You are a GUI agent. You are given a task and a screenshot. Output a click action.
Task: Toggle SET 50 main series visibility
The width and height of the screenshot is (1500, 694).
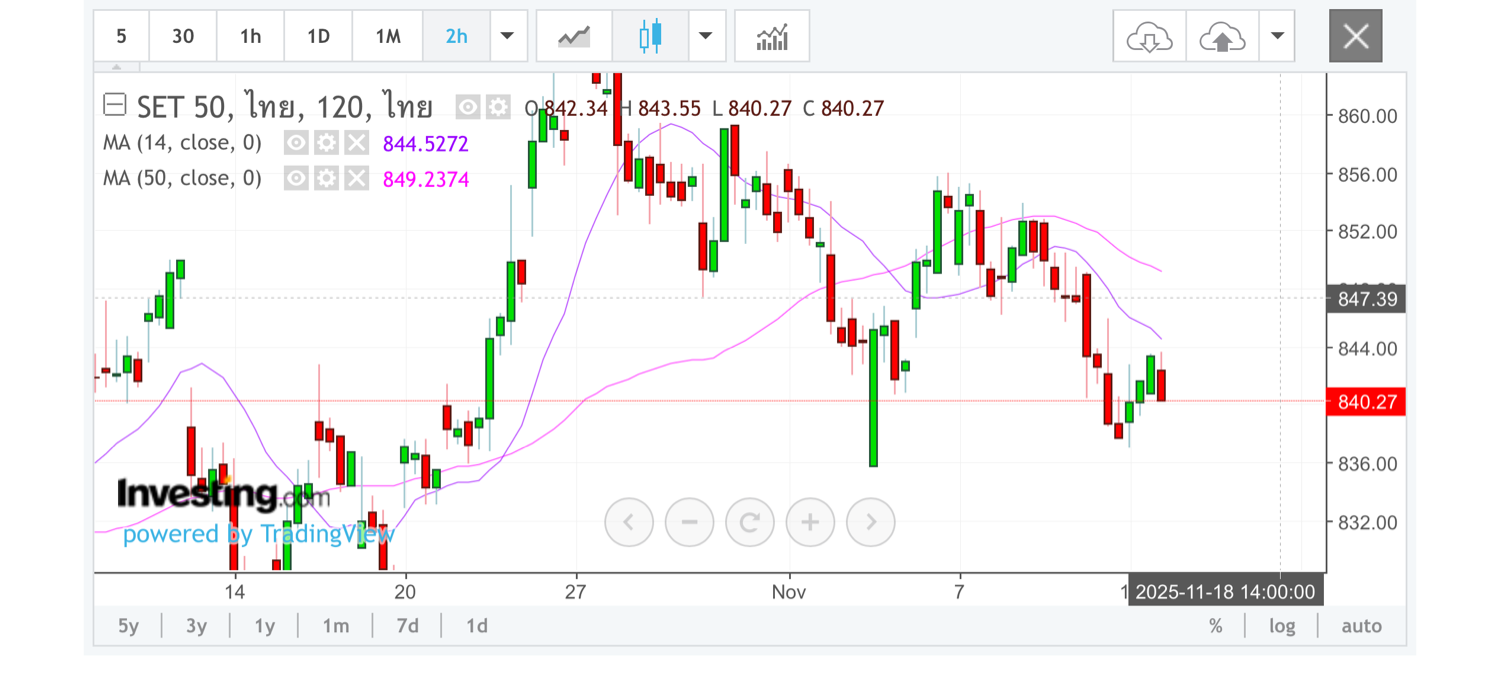tap(467, 107)
